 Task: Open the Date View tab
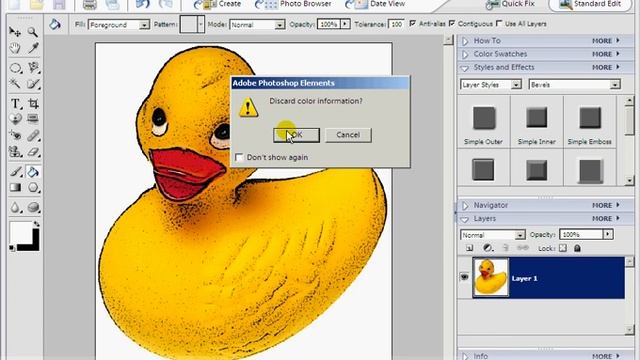(x=375, y=4)
